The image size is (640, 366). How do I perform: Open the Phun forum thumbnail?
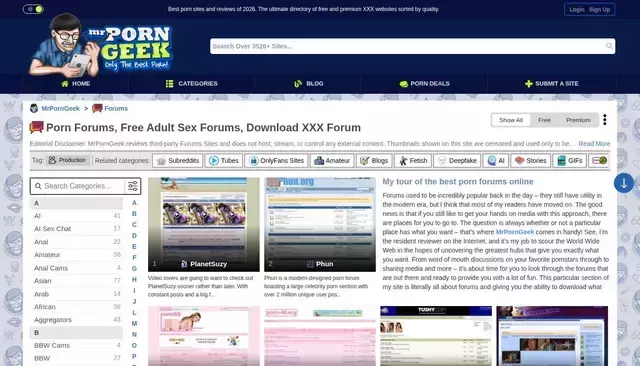320,224
